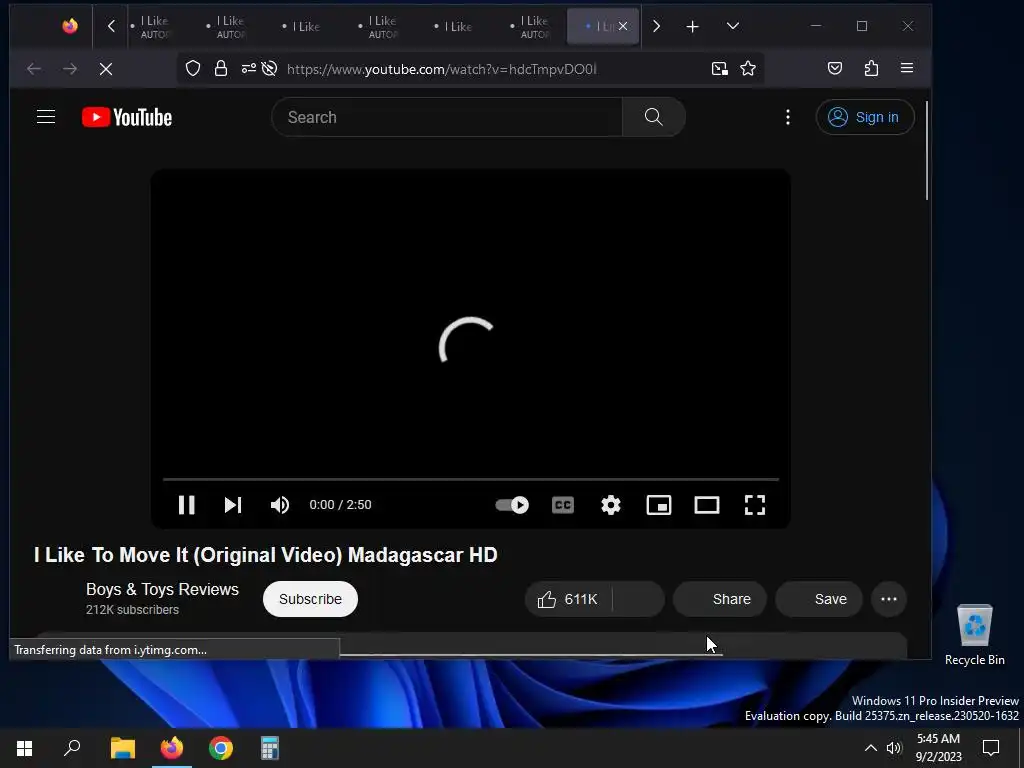The image size is (1024, 768).
Task: Open the Windows notification center
Action: pyautogui.click(x=991, y=748)
